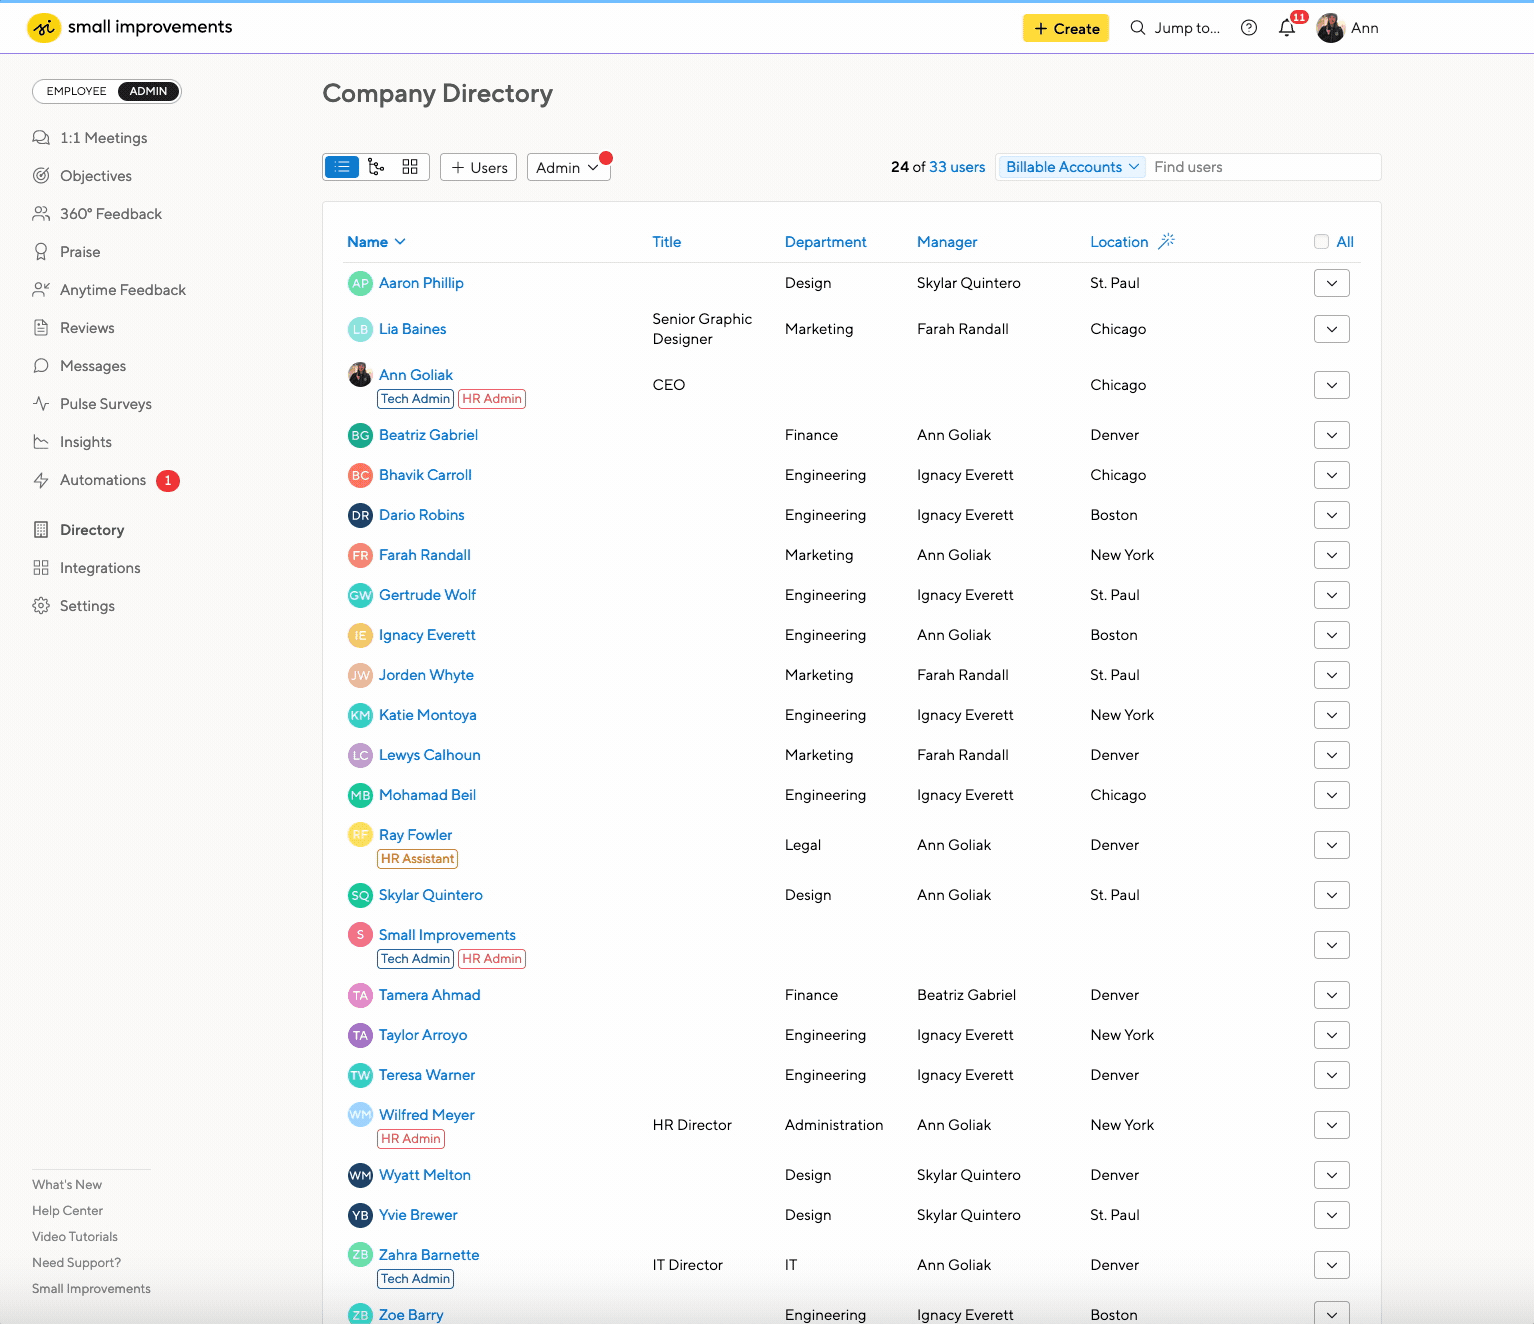Expand row actions for Beatriz Gabriel
Screen dimensions: 1534x1324
[x=1332, y=435]
